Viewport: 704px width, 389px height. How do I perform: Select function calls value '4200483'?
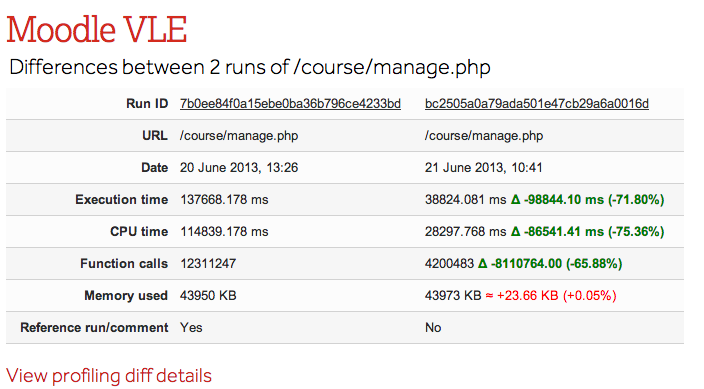coord(449,263)
